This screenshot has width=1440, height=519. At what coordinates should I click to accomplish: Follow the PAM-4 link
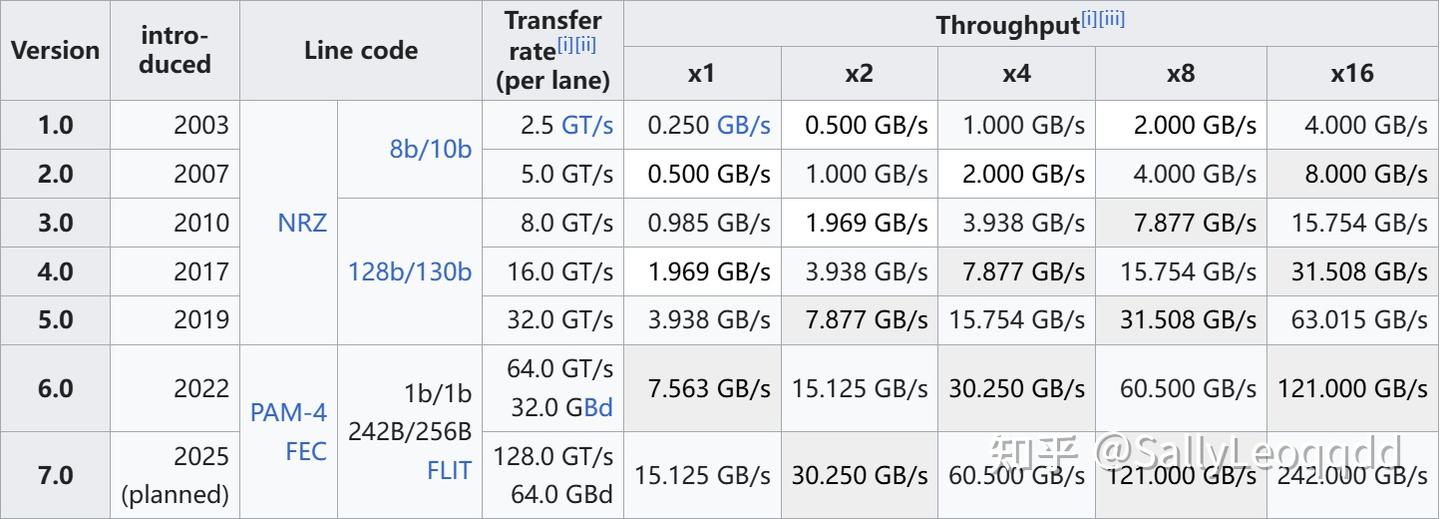point(288,412)
